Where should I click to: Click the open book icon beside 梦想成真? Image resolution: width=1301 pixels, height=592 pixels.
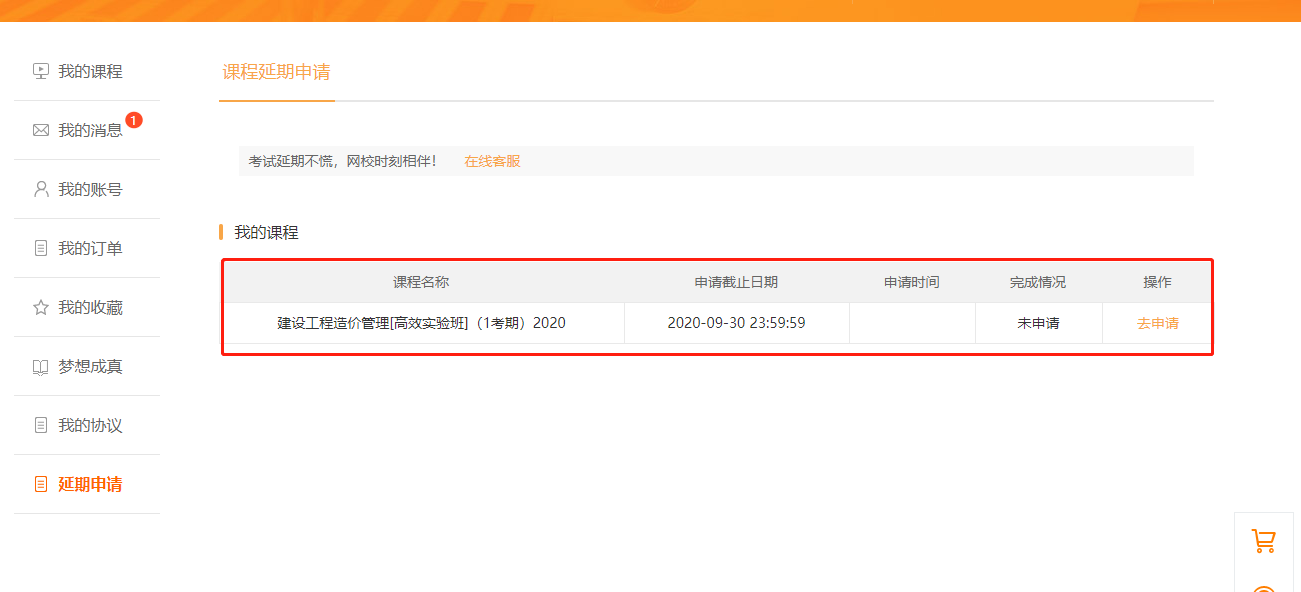pos(40,366)
